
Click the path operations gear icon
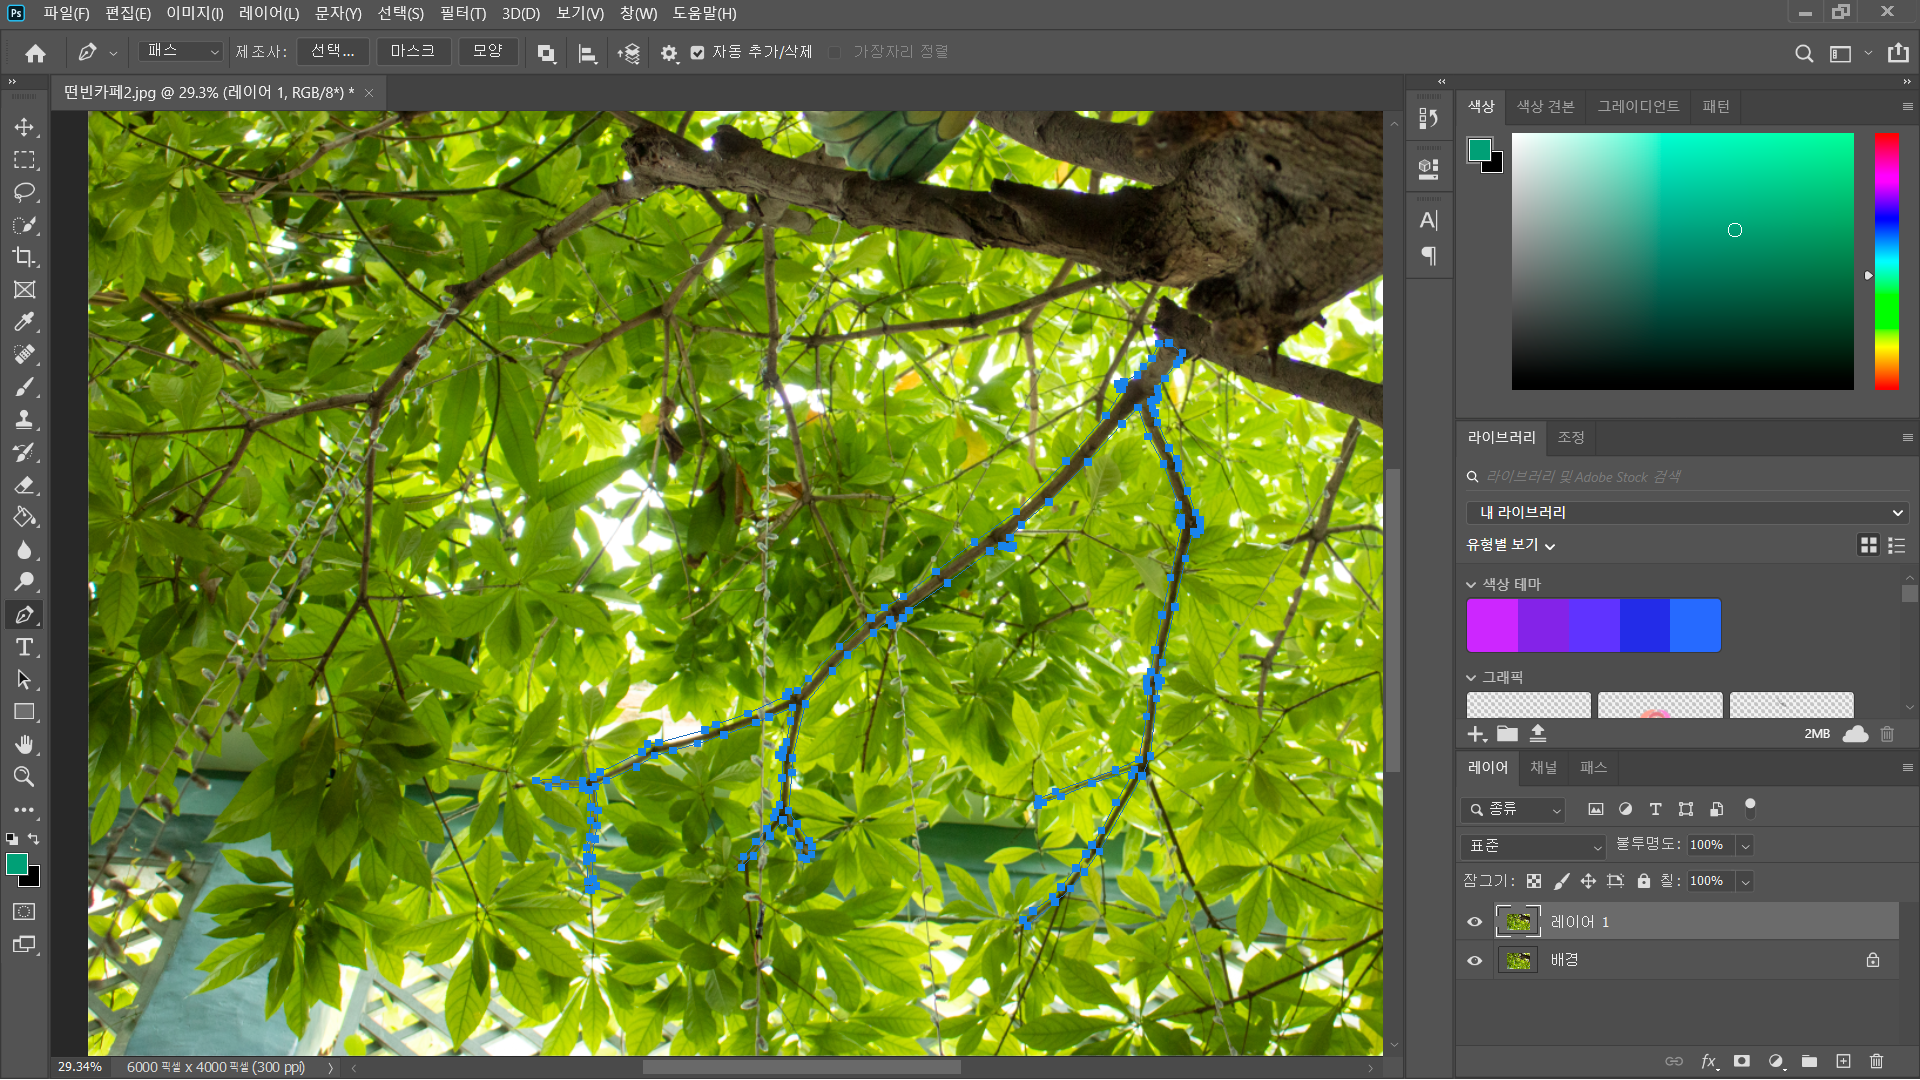669,53
